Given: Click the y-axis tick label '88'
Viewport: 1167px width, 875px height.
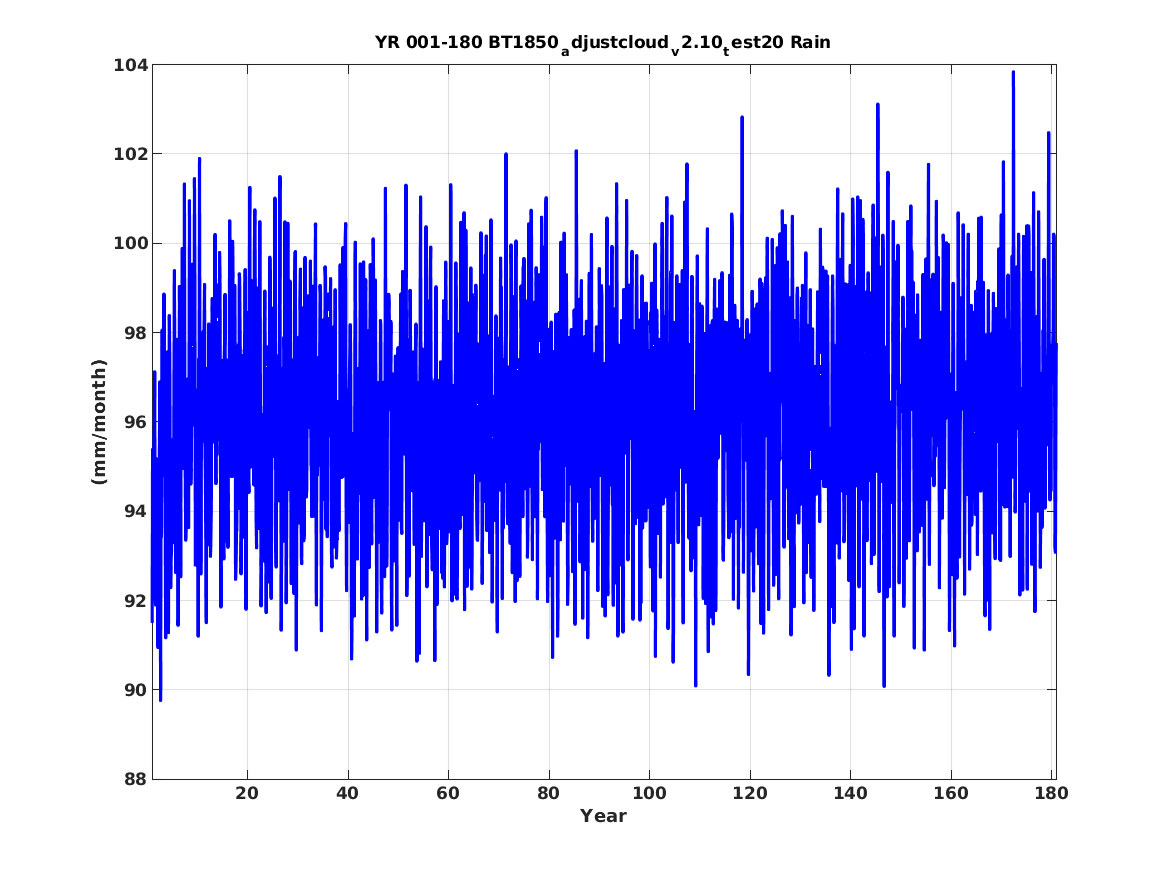Looking at the screenshot, I should click(x=136, y=779).
